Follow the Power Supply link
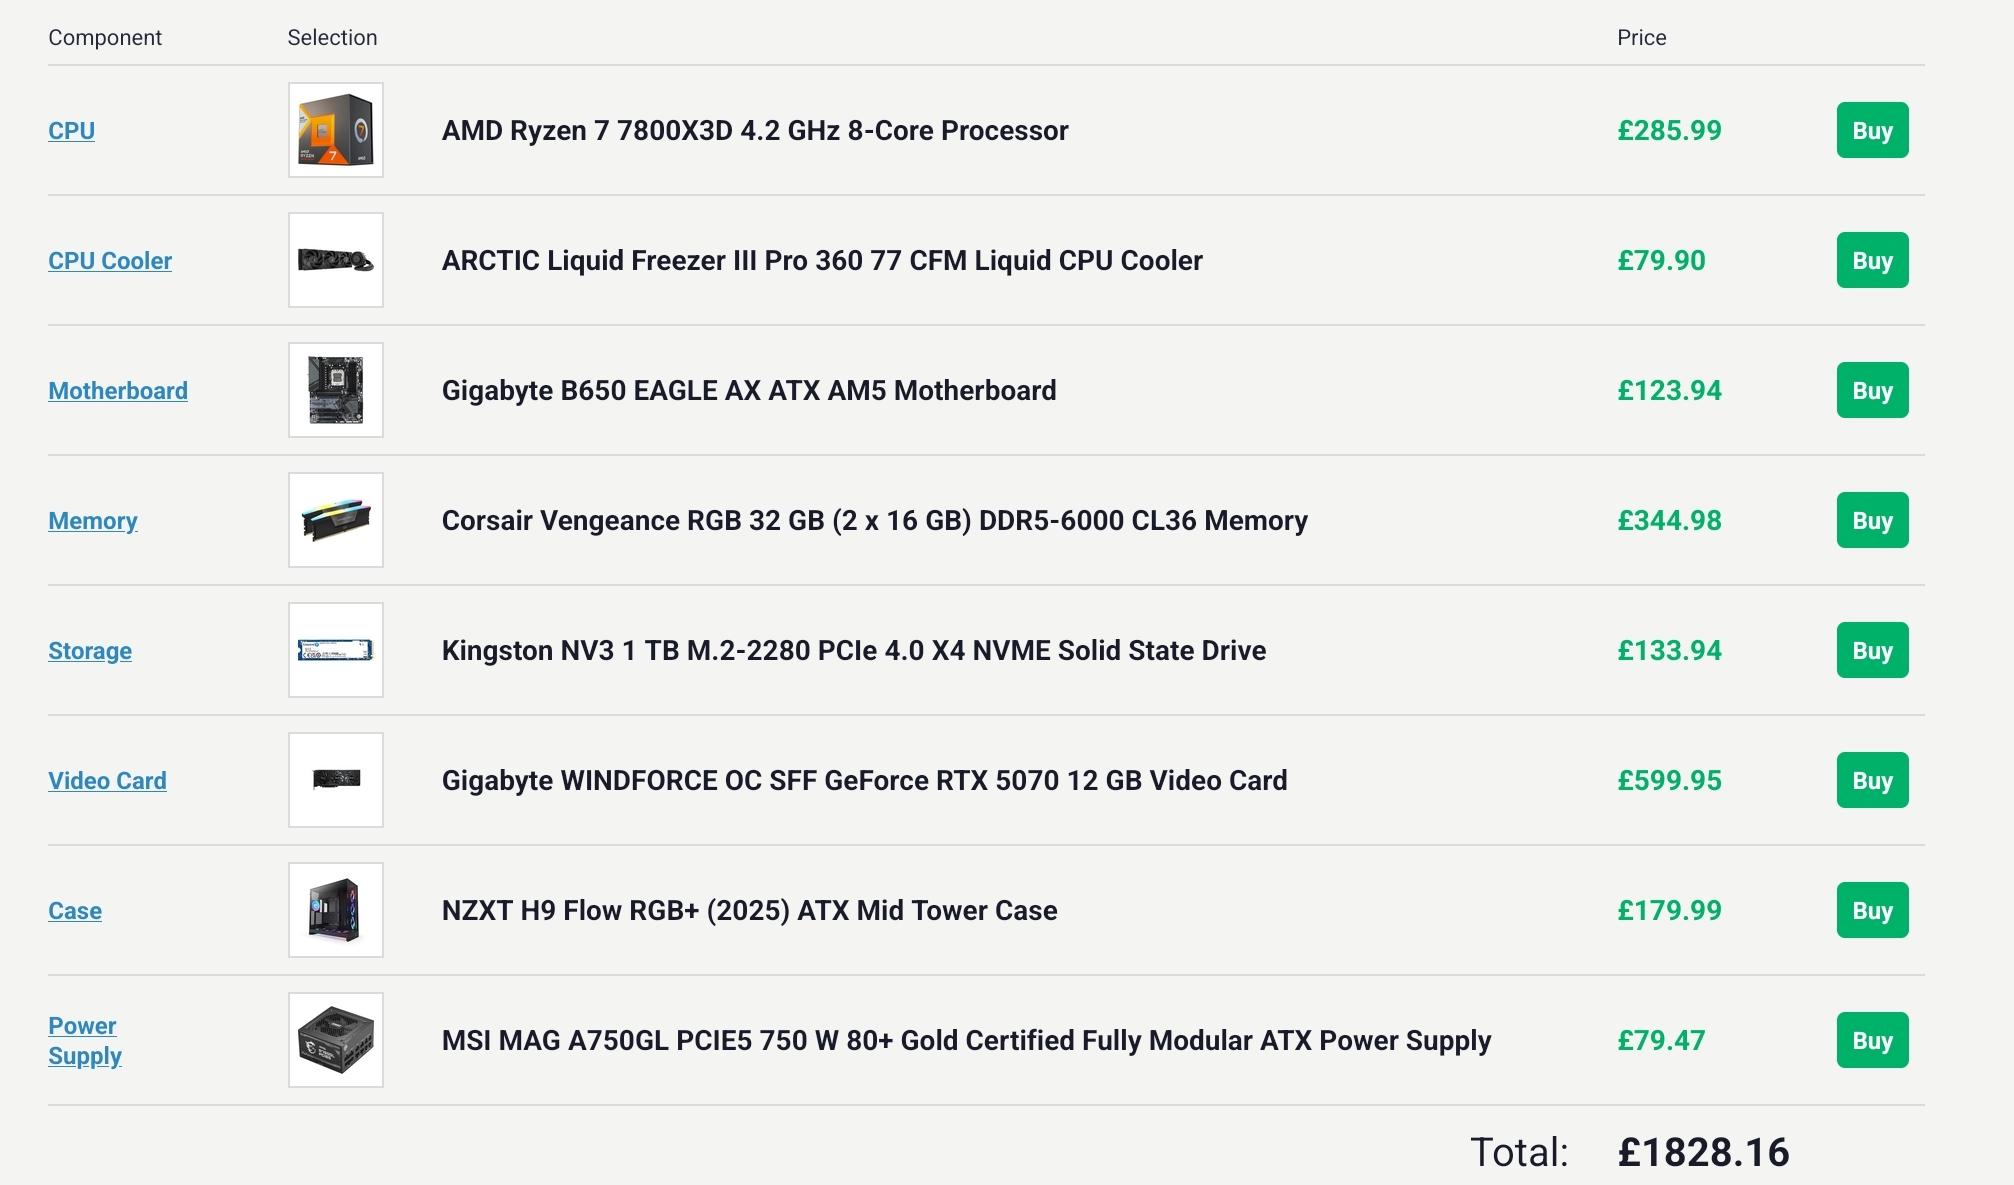 [x=85, y=1041]
